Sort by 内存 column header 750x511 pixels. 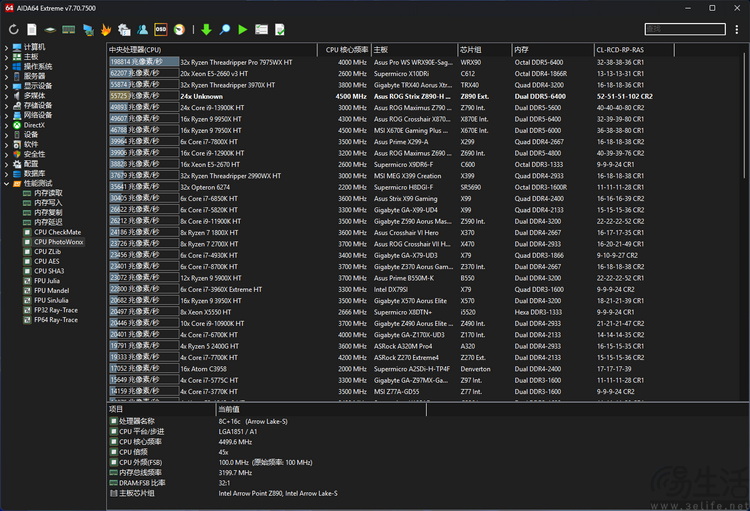click(552, 50)
